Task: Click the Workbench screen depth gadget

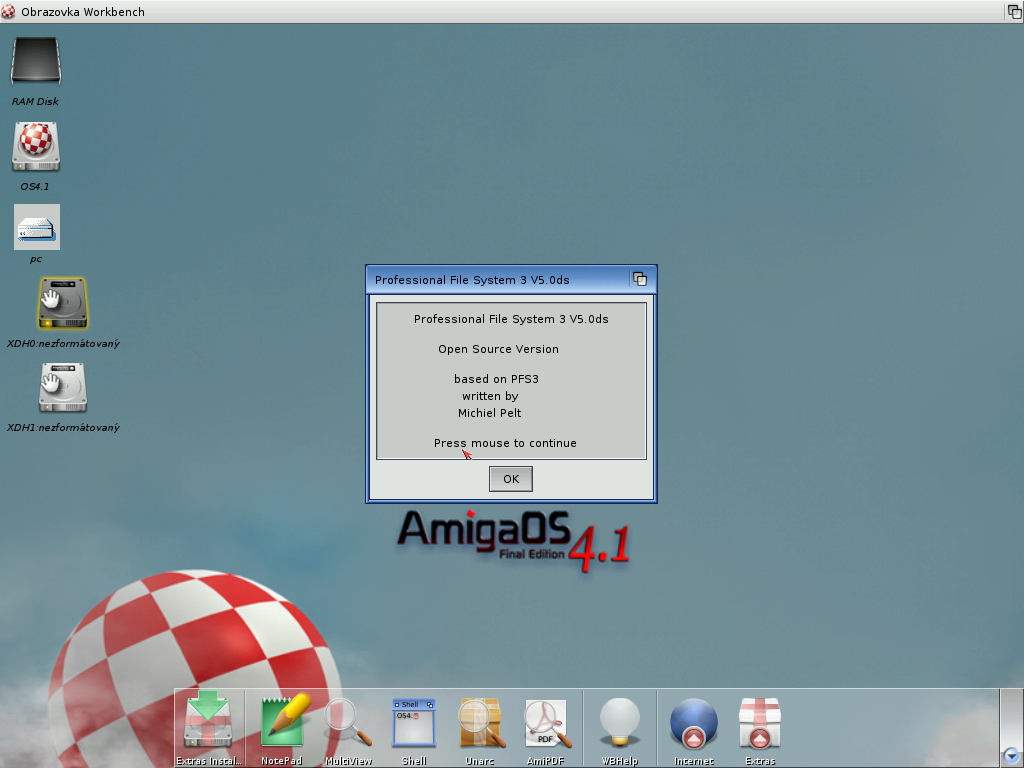Action: (x=1014, y=11)
